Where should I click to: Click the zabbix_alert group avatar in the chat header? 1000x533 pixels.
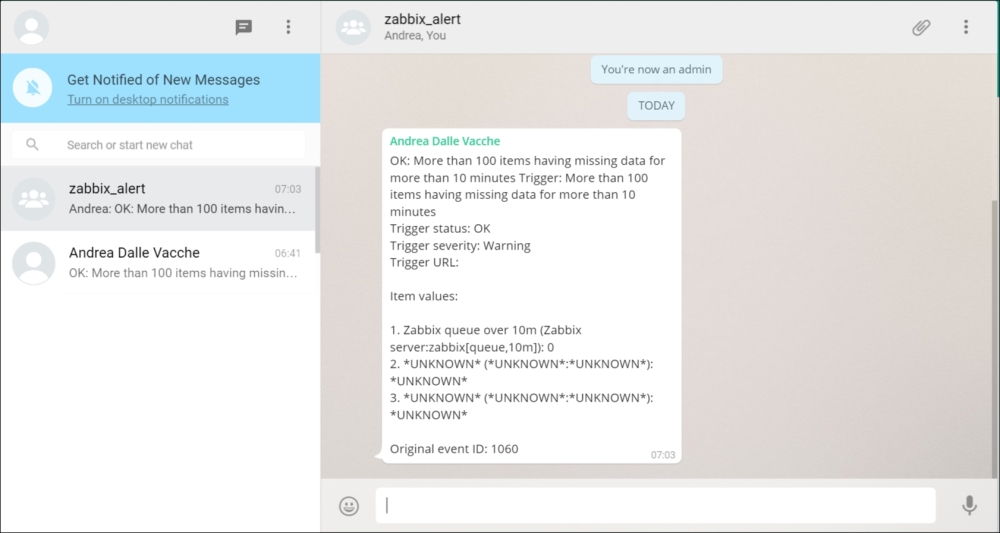[353, 27]
